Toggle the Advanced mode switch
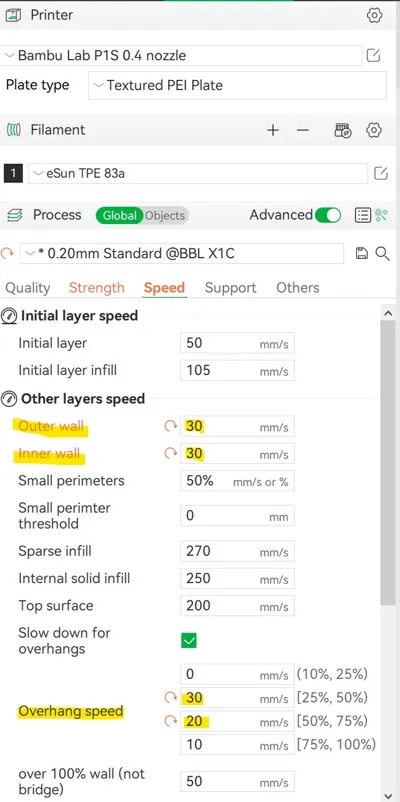Viewport: 400px width, 802px height. coord(328,215)
